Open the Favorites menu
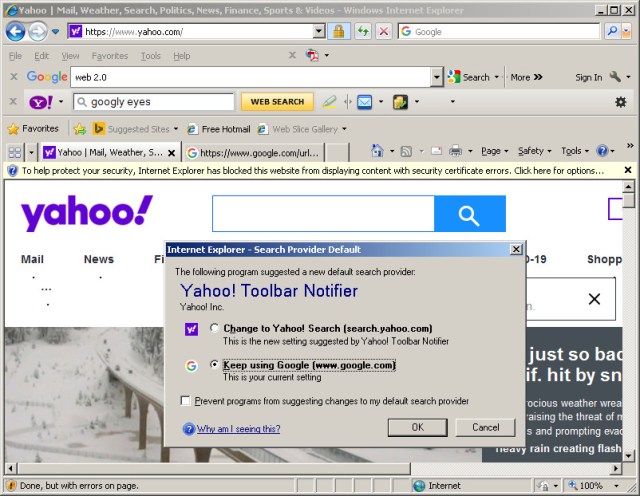 (109, 56)
